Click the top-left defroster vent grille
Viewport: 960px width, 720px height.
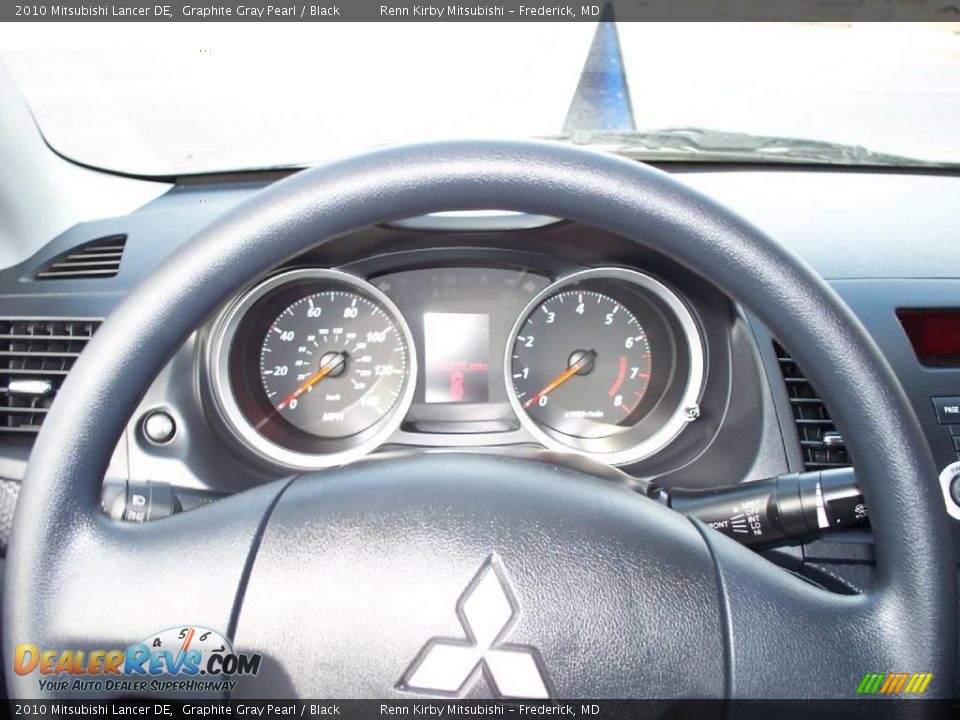[x=83, y=258]
